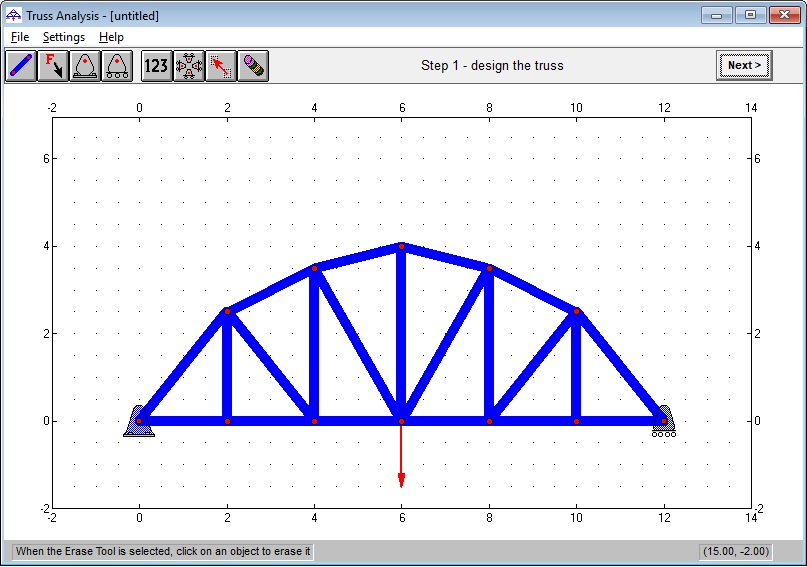Open the File menu
Image resolution: width=807 pixels, height=567 pixels.
pos(20,37)
